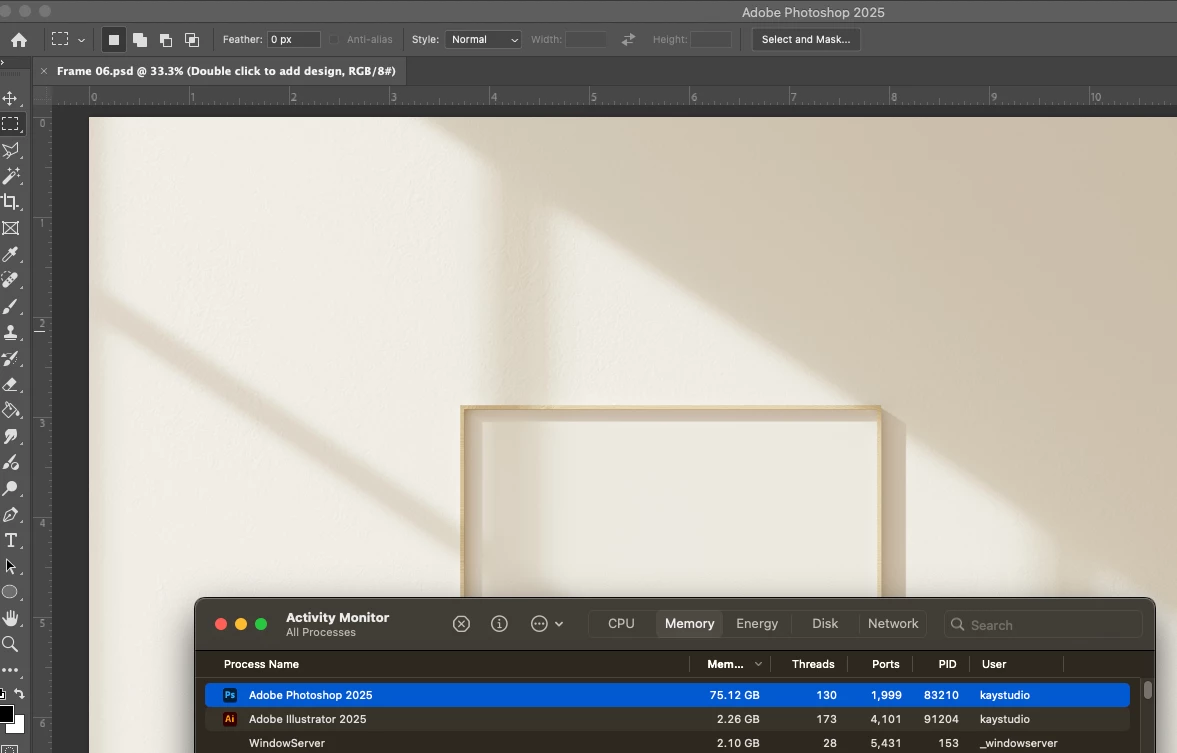Click the Photoshop Home icon

click(19, 40)
